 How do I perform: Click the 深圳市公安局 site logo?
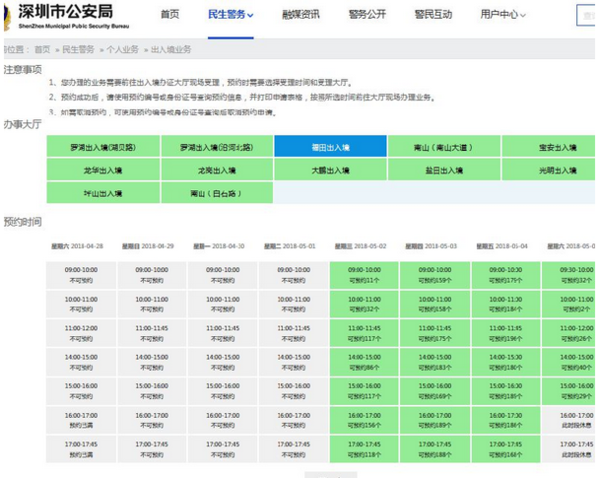click(x=67, y=16)
